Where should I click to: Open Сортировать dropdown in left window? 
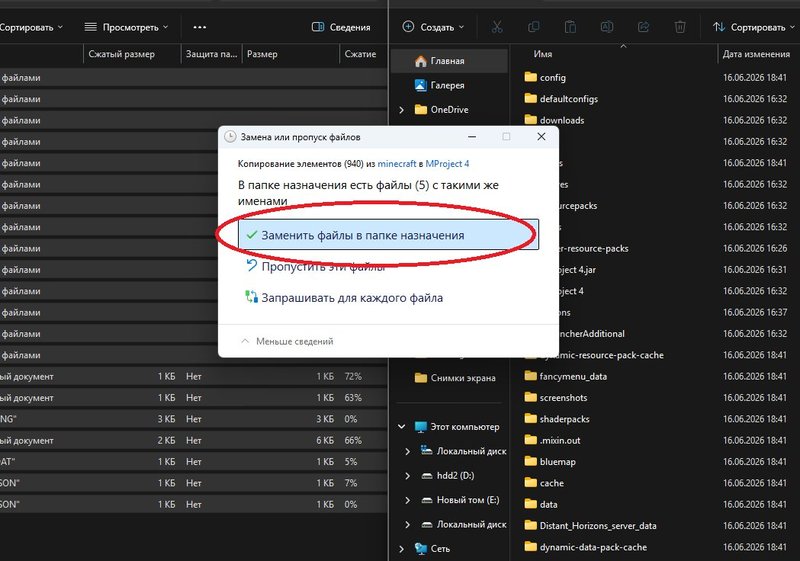point(31,27)
